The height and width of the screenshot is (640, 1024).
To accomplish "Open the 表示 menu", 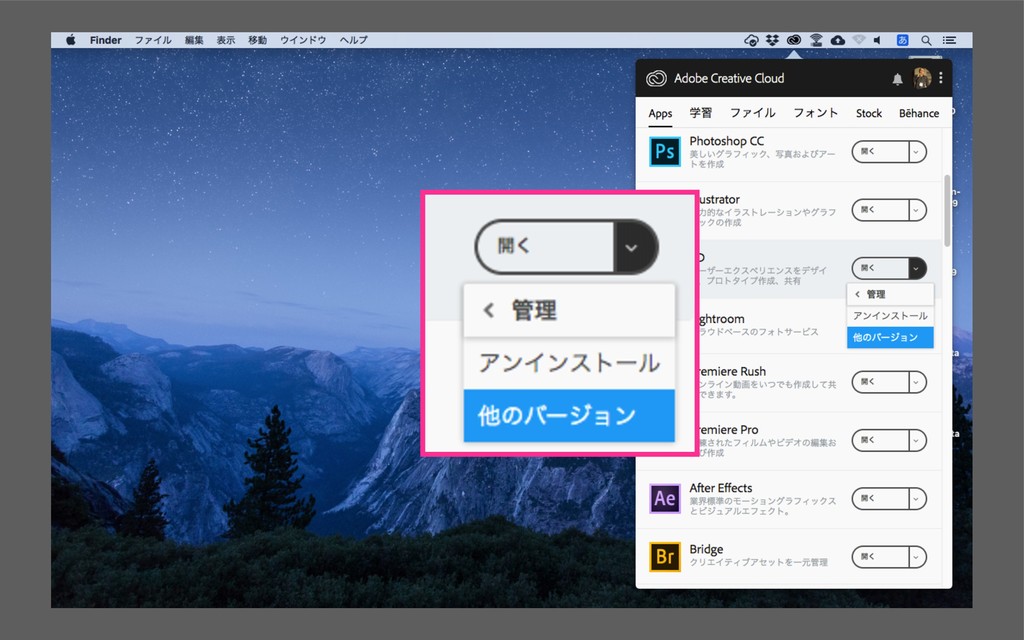I will point(226,40).
